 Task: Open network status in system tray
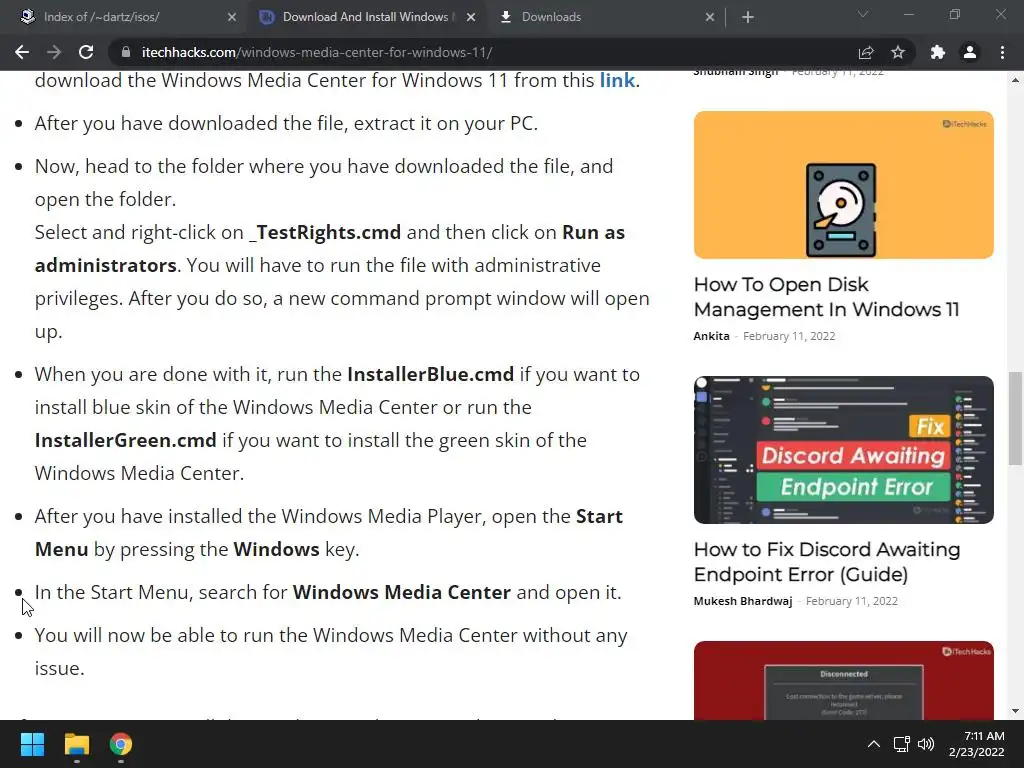point(902,744)
